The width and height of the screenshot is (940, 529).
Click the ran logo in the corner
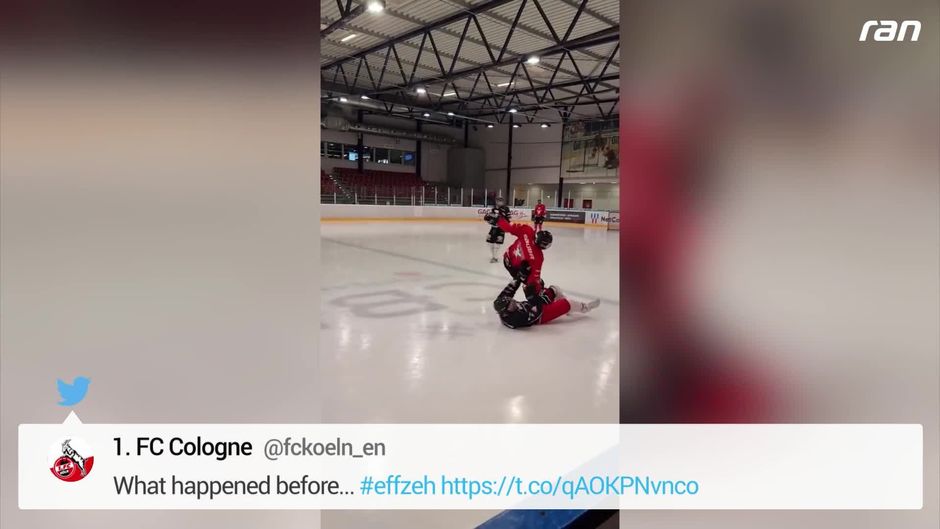click(x=890, y=31)
